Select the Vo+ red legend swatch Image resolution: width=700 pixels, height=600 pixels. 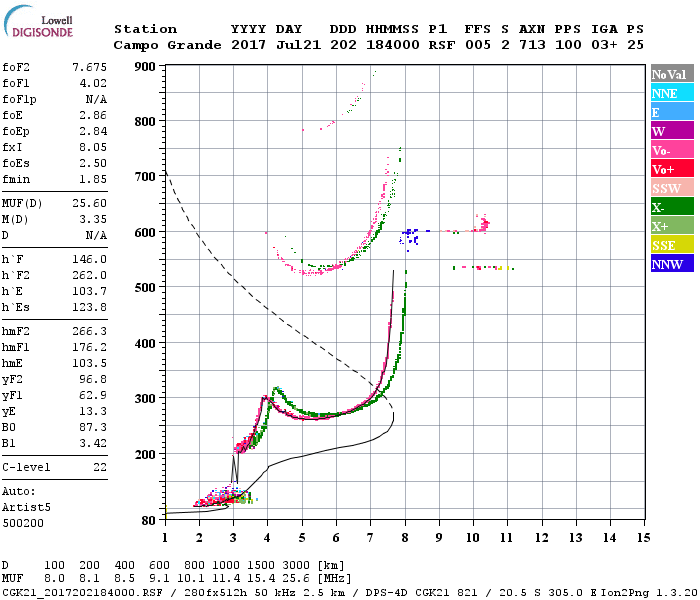[x=672, y=169]
